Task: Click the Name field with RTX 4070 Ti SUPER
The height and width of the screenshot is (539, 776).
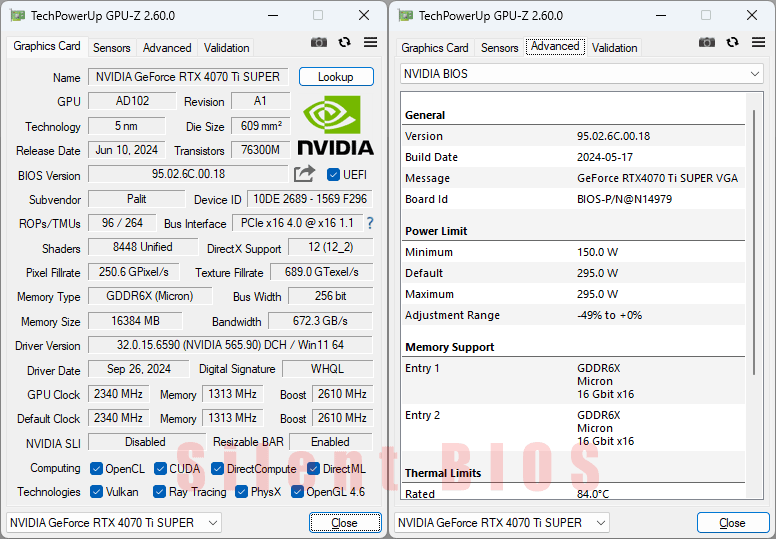Action: [189, 77]
